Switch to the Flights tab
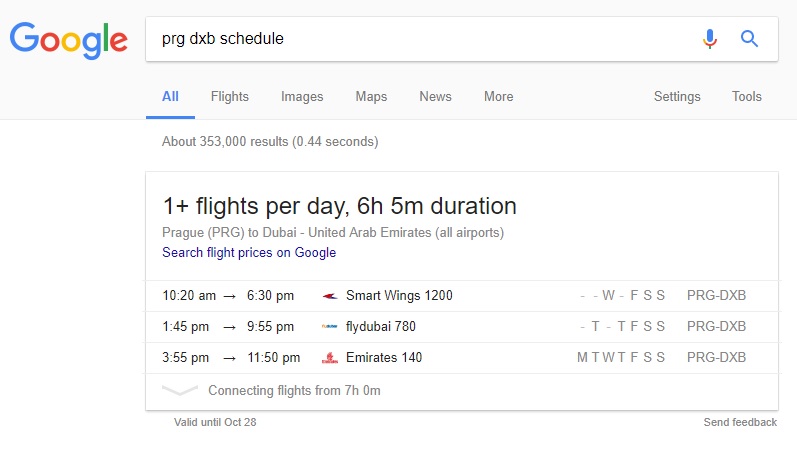 230,97
